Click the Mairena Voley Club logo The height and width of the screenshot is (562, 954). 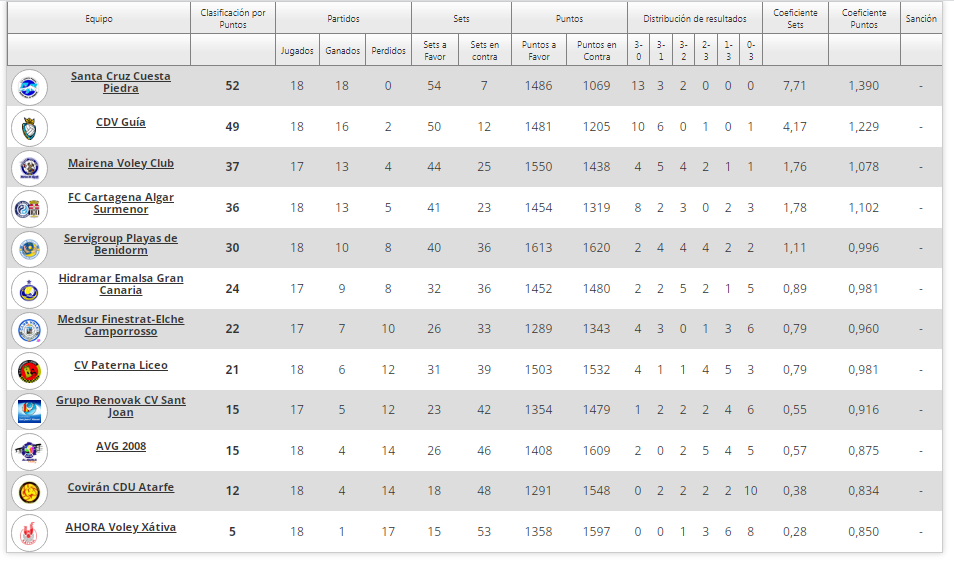29,168
